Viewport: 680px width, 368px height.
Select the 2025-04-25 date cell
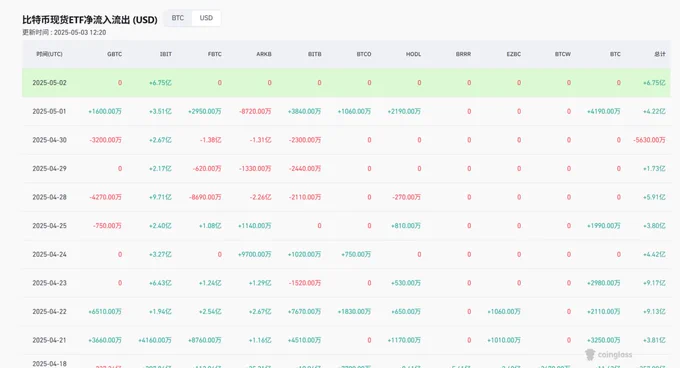tap(49, 226)
